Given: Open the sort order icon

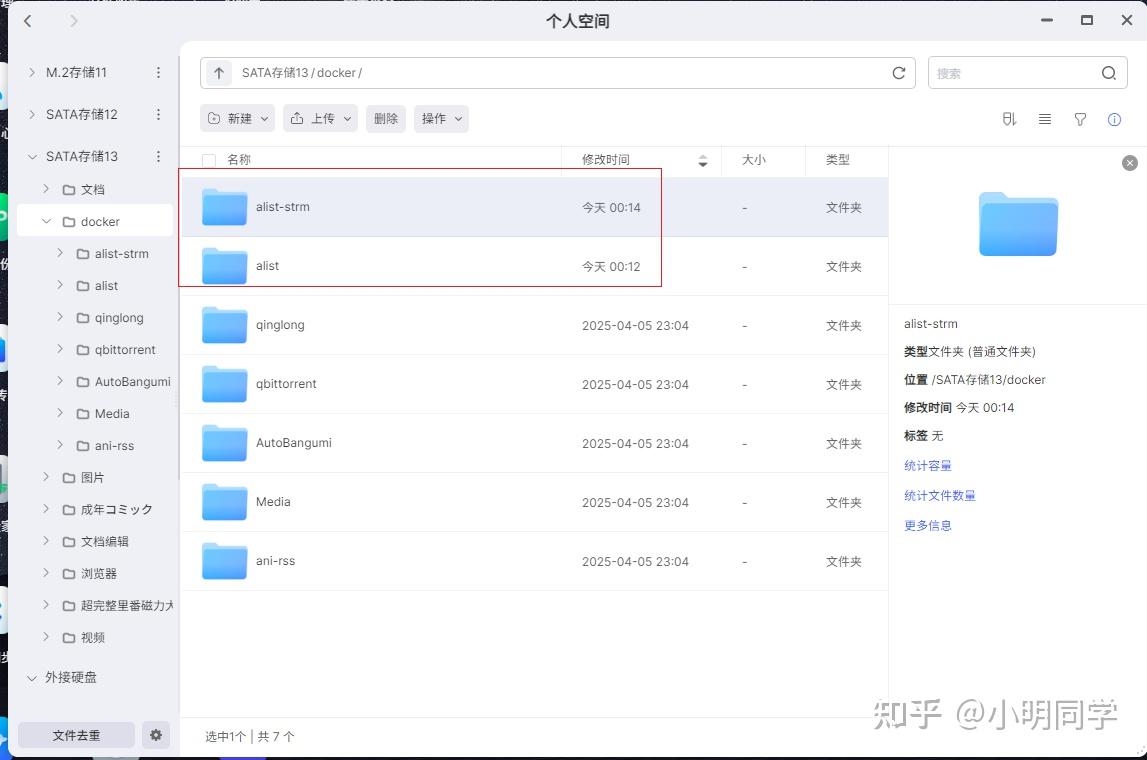Looking at the screenshot, I should pyautogui.click(x=1009, y=119).
